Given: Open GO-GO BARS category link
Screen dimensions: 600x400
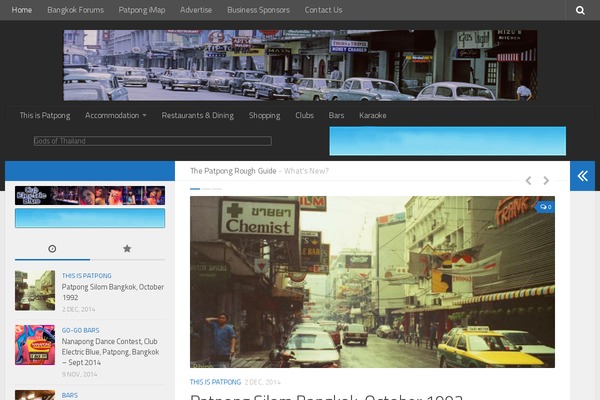Looking at the screenshot, I should point(80,330).
